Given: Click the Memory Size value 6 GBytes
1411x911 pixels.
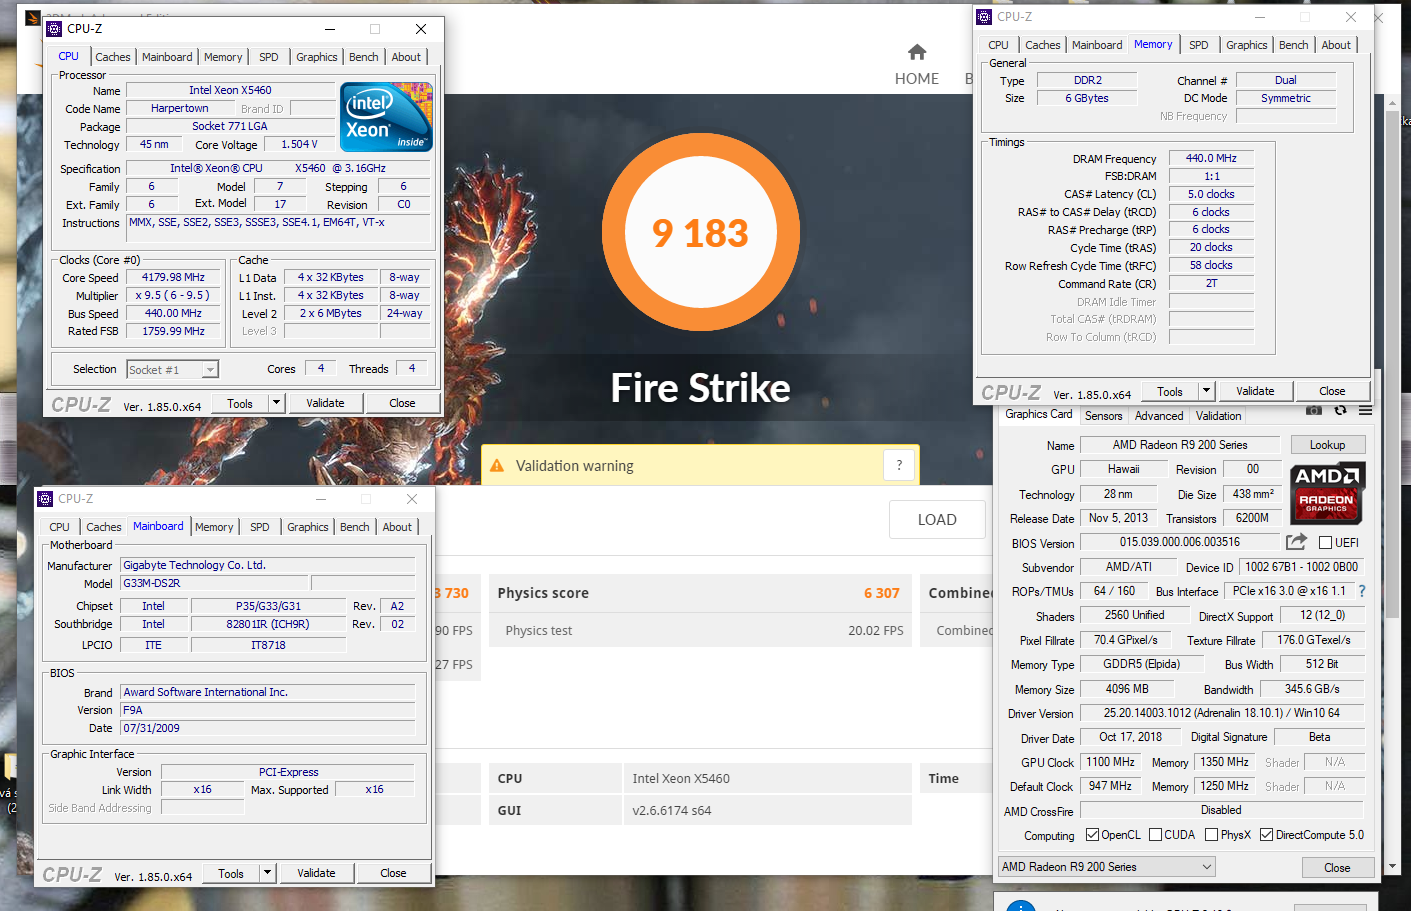Looking at the screenshot, I should [1087, 98].
